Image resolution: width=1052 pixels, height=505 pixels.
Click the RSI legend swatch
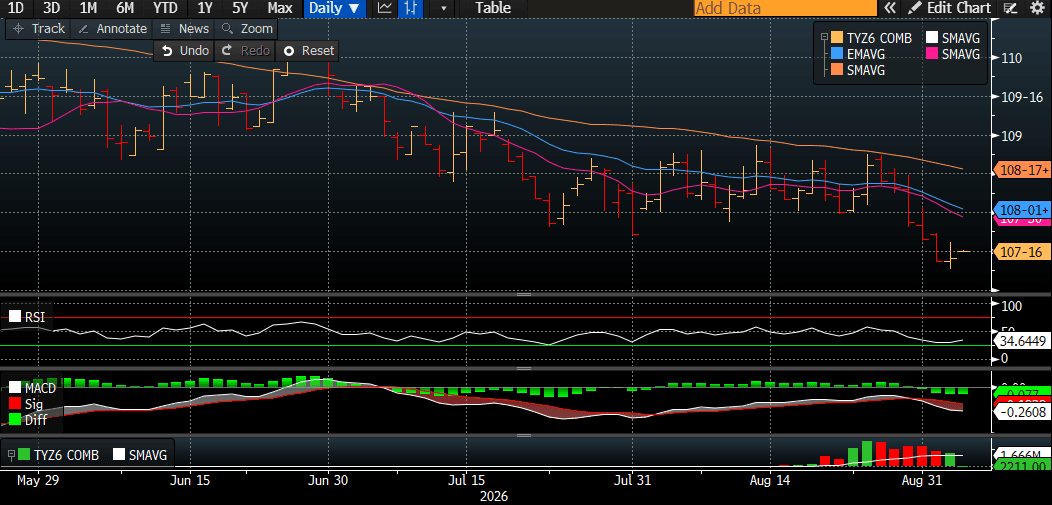tap(14, 317)
